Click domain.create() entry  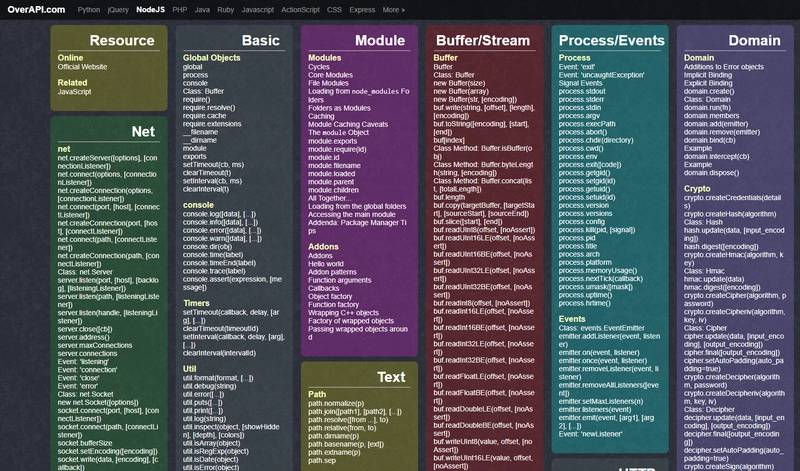tap(709, 91)
